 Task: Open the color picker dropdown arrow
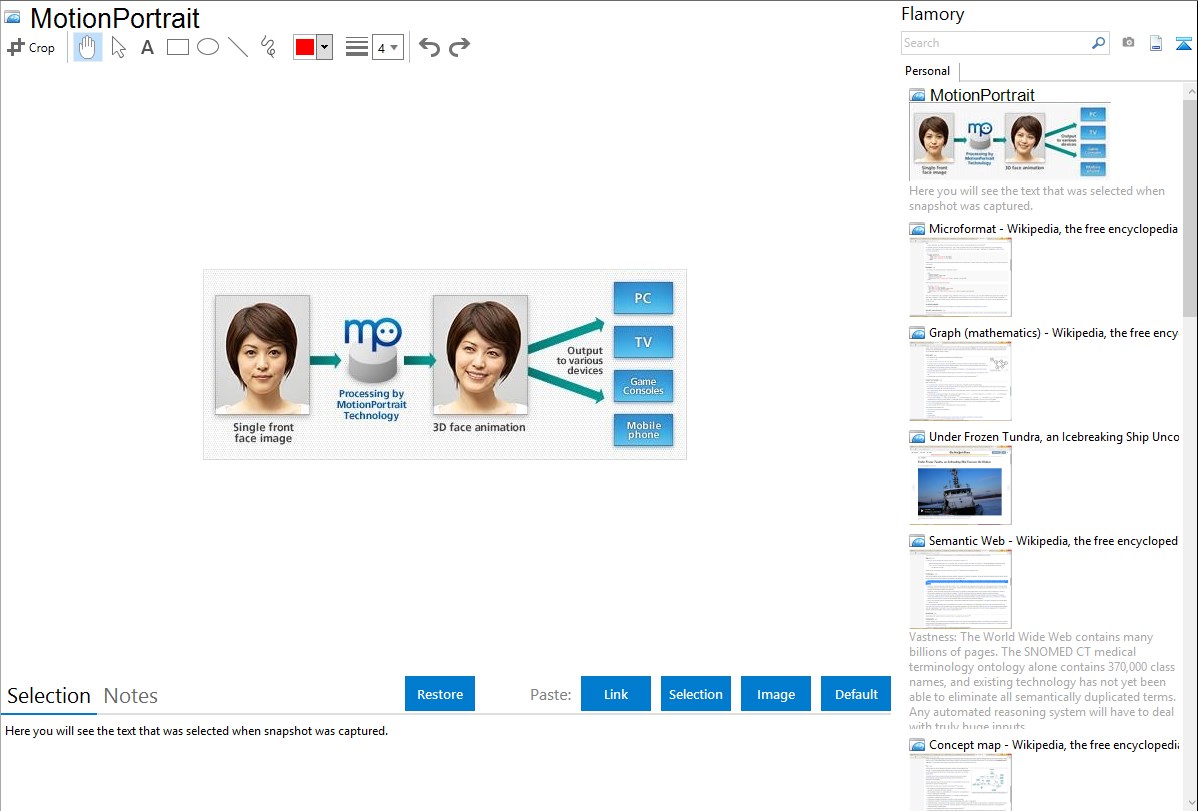coord(324,47)
